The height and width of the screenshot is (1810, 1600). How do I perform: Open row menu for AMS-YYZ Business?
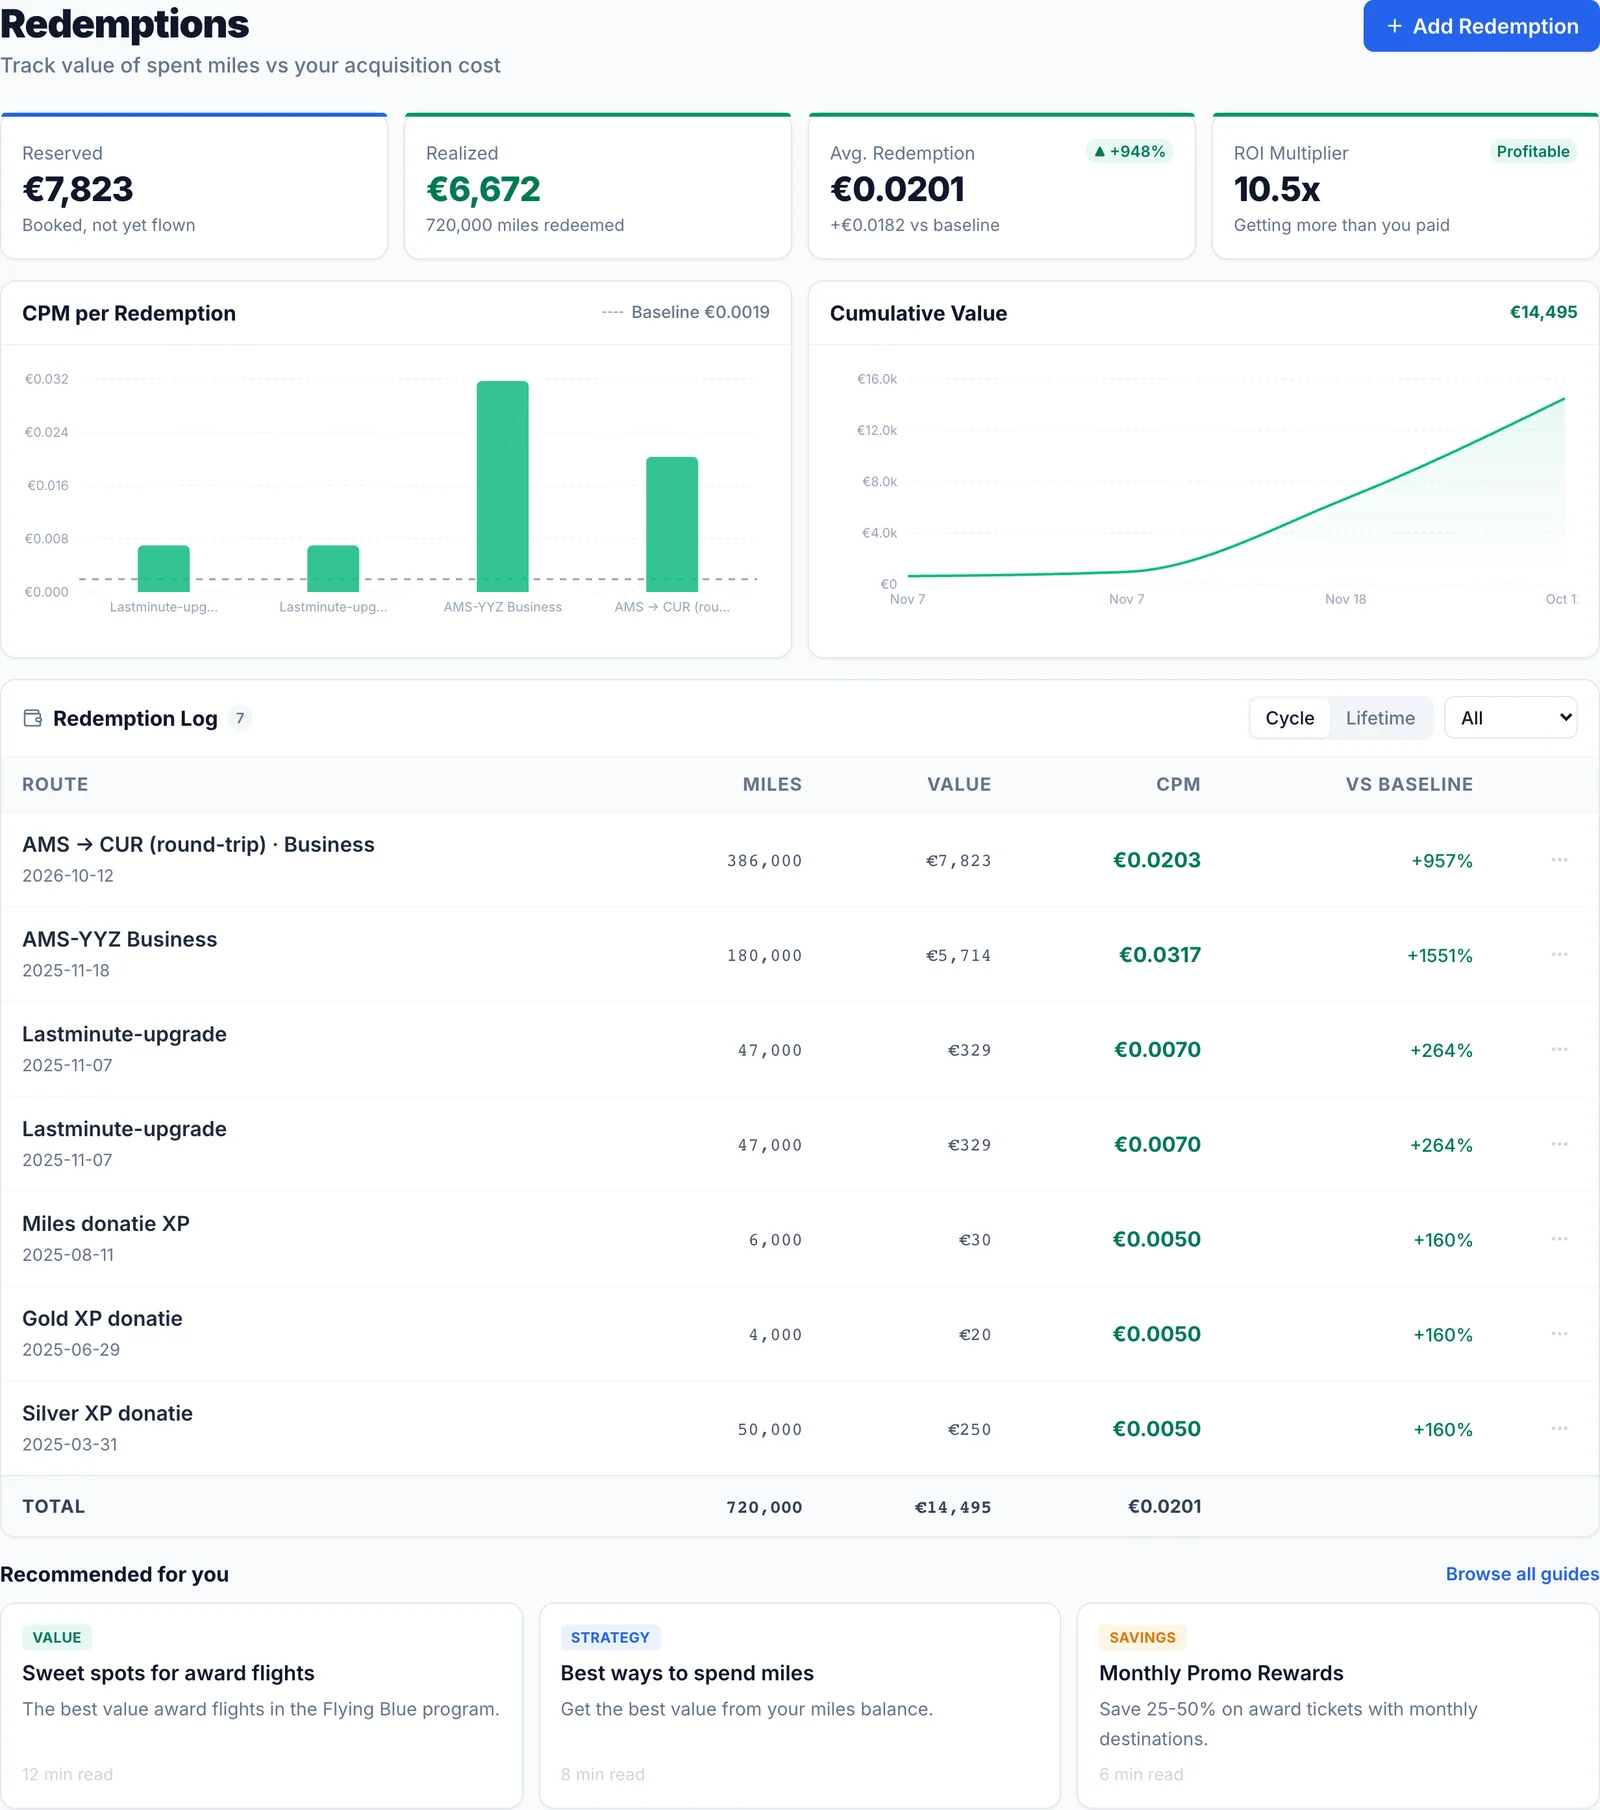tap(1559, 955)
